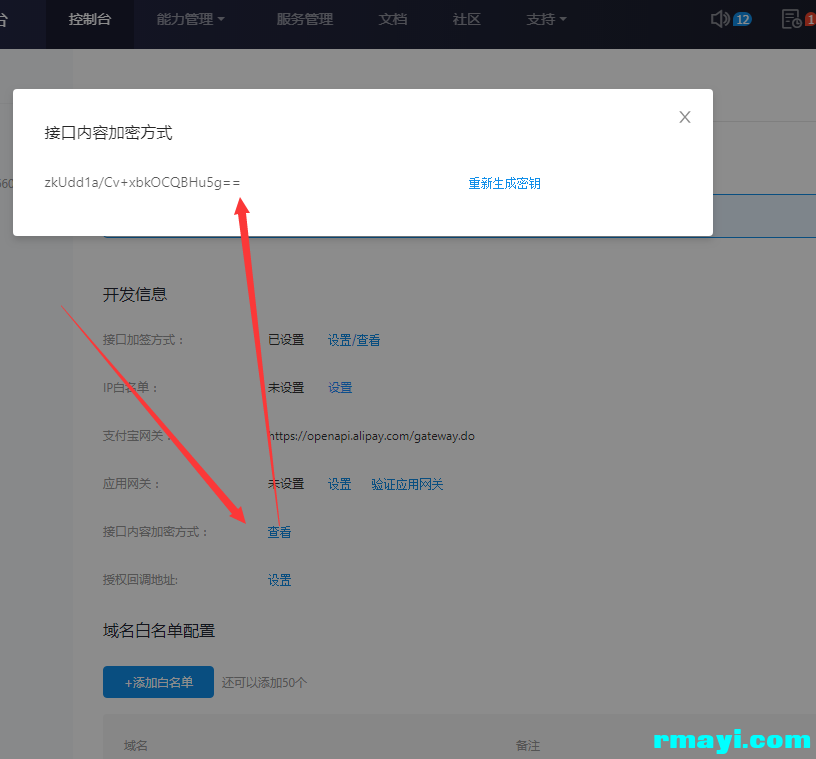Select the Alipay gateway URL text
Screen dimensions: 816x759
372,436
